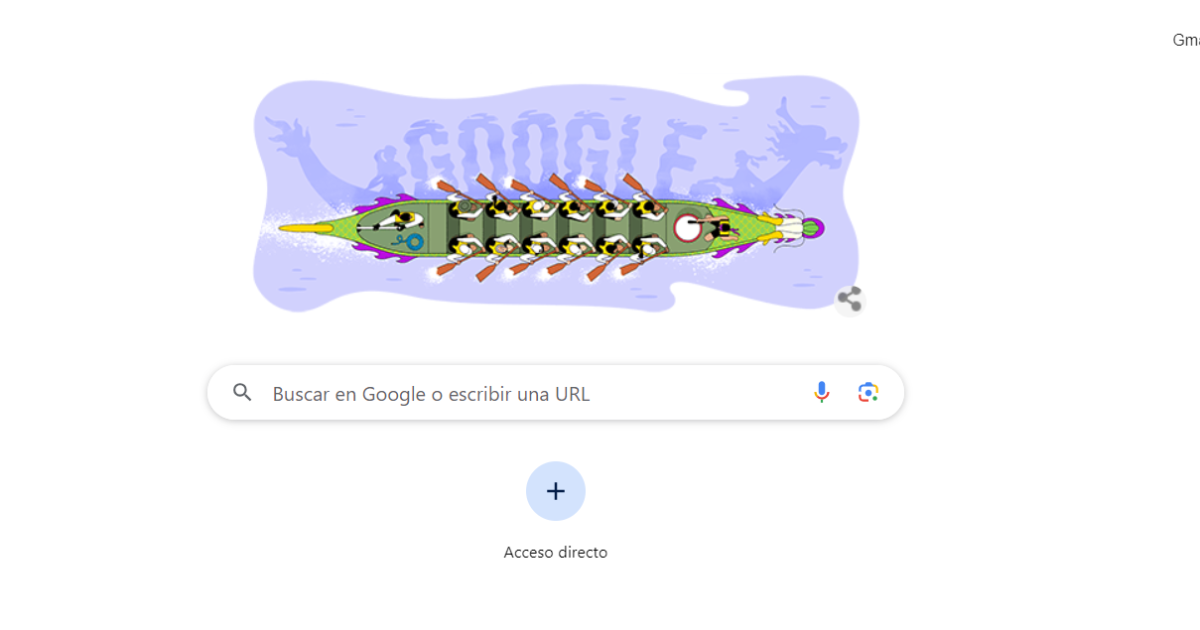The image size is (1200, 630).
Task: Open the Gmail link
Action: click(1186, 40)
